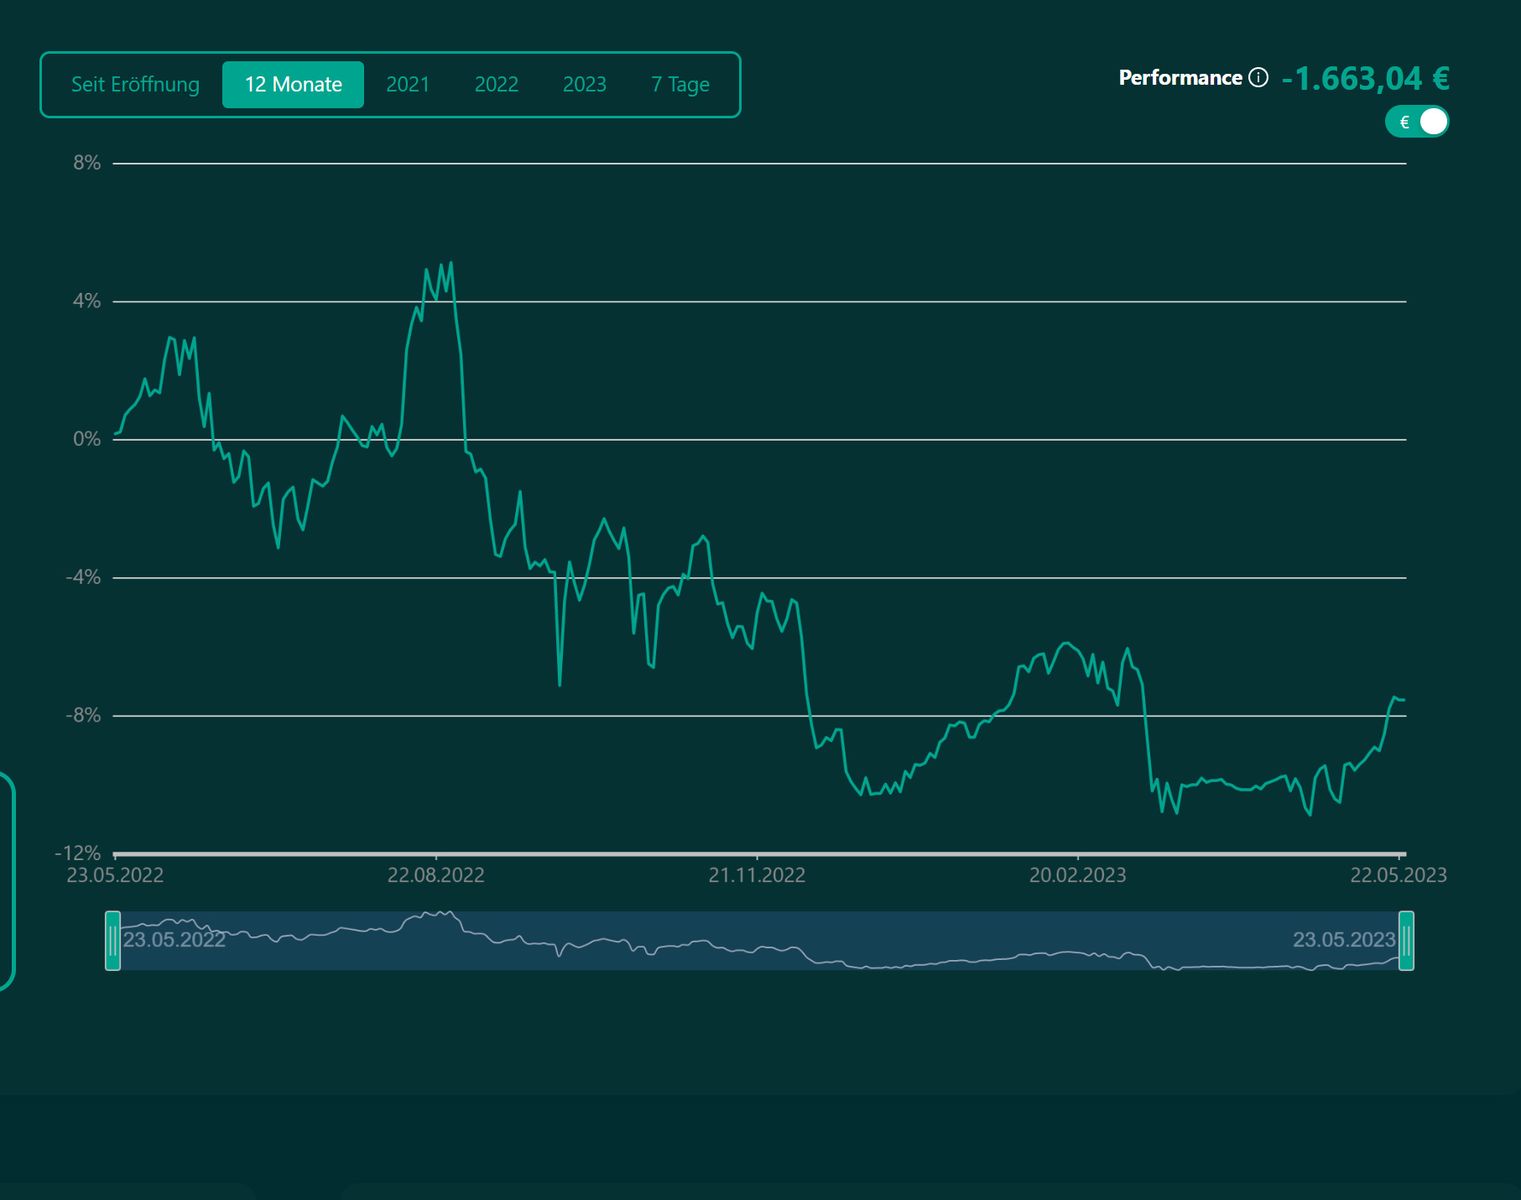
Task: Switch to the 12 Monate tab
Action: pyautogui.click(x=293, y=85)
